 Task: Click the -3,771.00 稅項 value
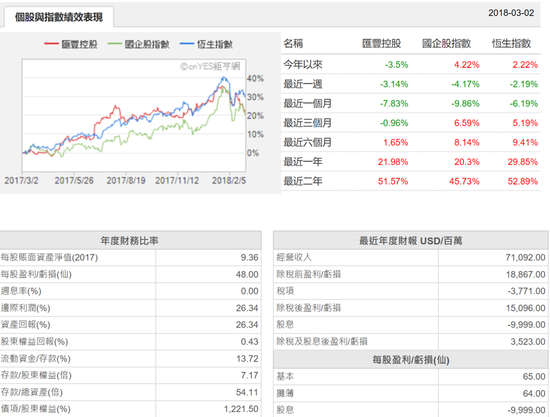pos(526,291)
